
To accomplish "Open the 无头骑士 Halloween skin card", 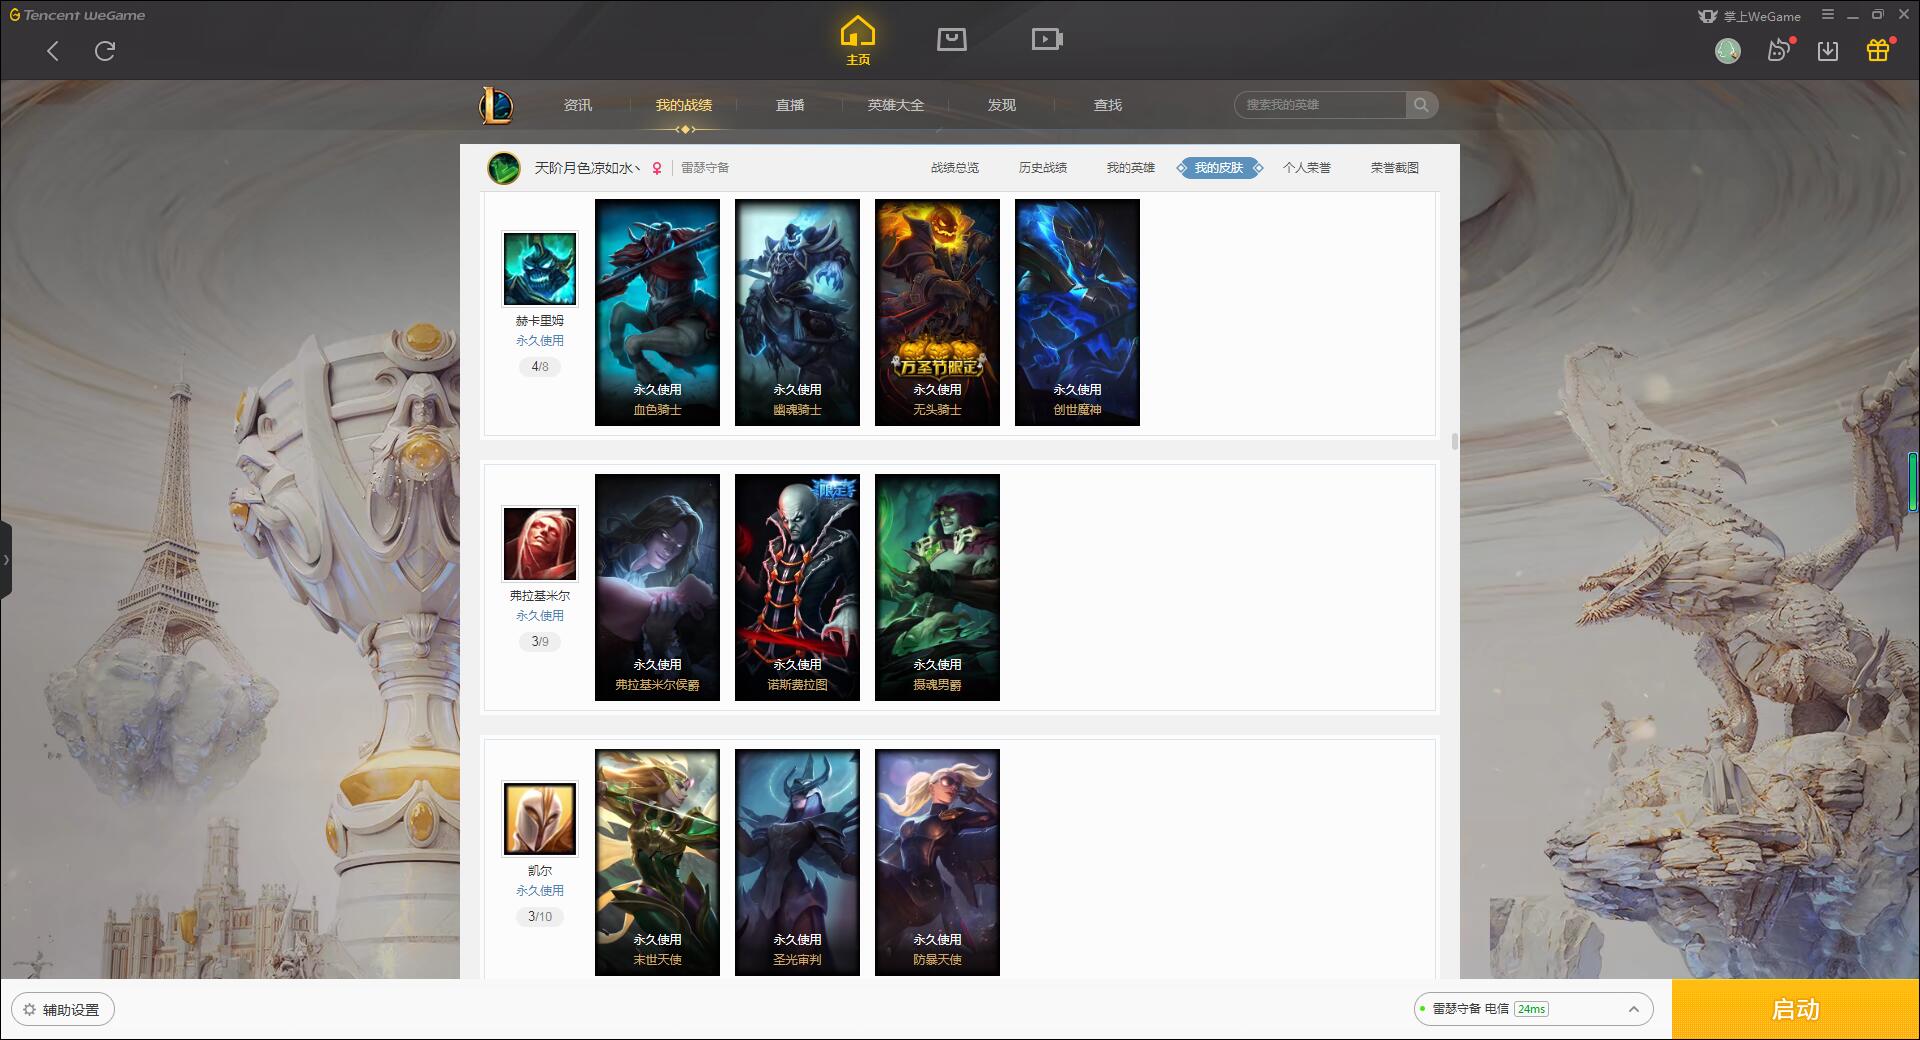I will [937, 312].
